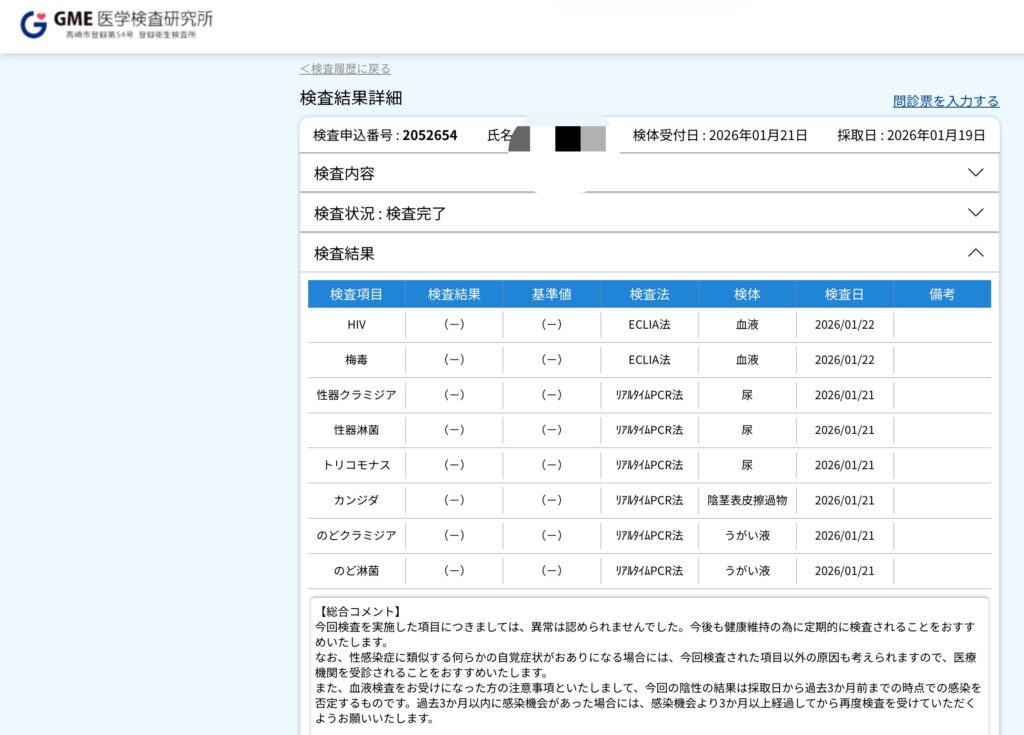Select the 性器クラミジア test item cell
The image size is (1024, 735).
click(x=357, y=395)
